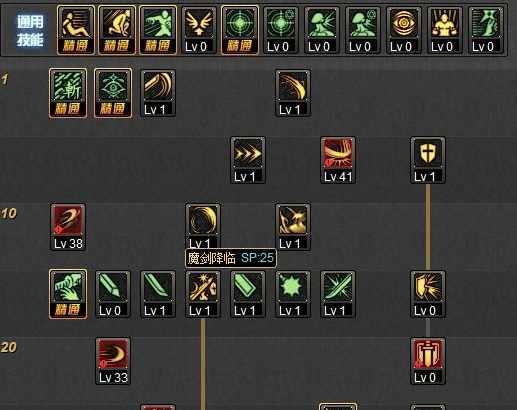Click the 魔剑降临 sword skill icon
The image size is (517, 410).
(x=203, y=294)
